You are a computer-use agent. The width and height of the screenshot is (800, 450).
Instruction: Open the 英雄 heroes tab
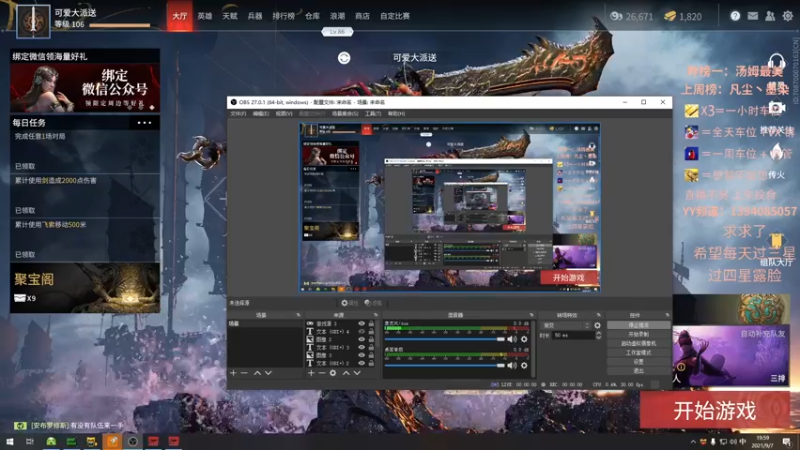pos(205,16)
